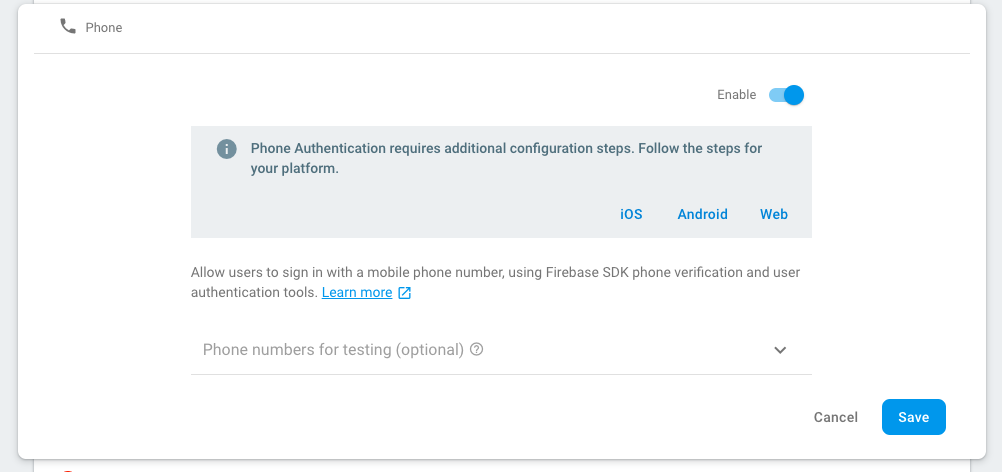
Task: Open iOS setup steps
Action: pyautogui.click(x=631, y=214)
